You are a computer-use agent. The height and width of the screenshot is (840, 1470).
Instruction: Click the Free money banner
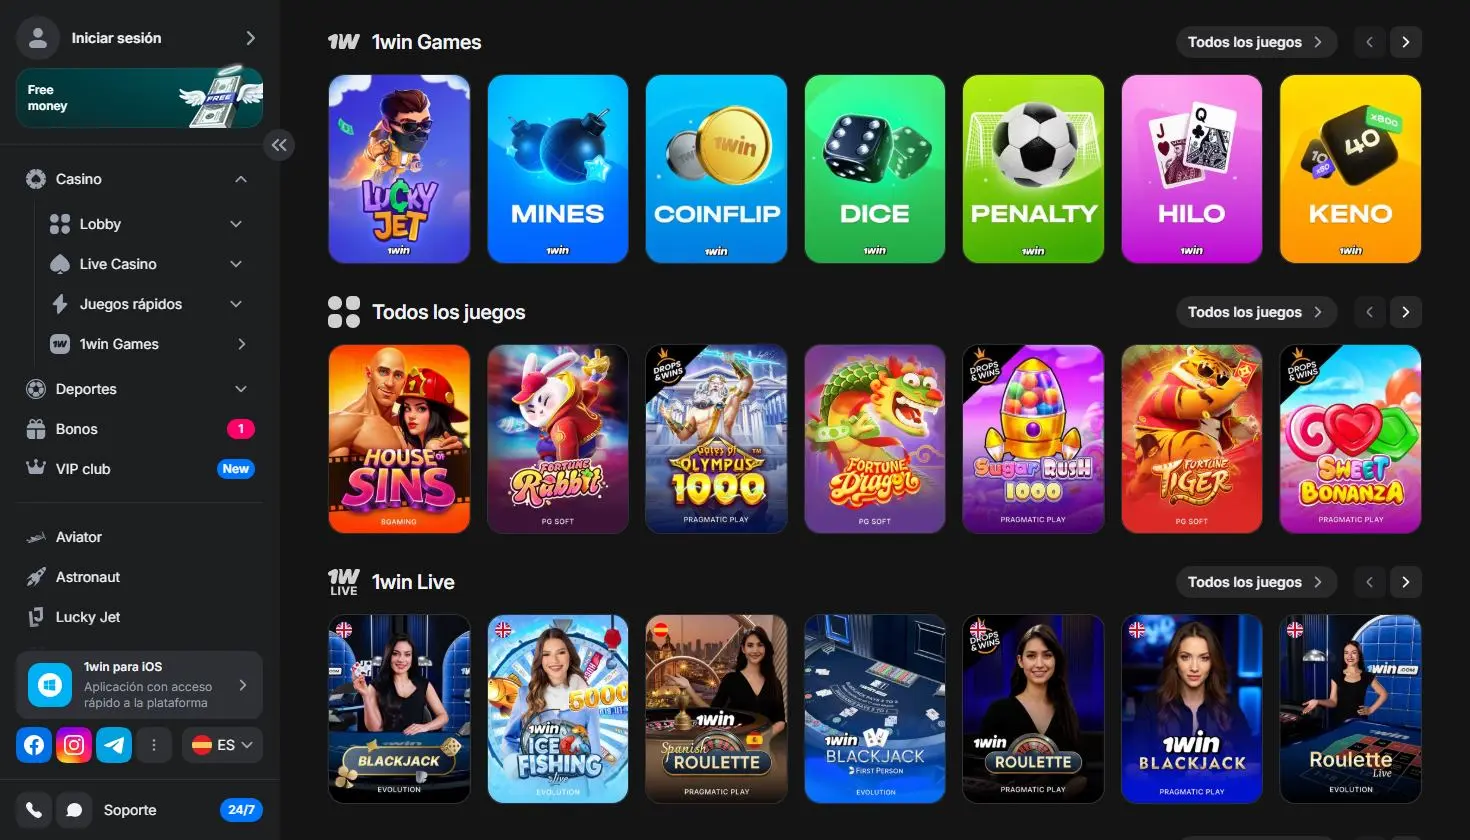pos(139,98)
